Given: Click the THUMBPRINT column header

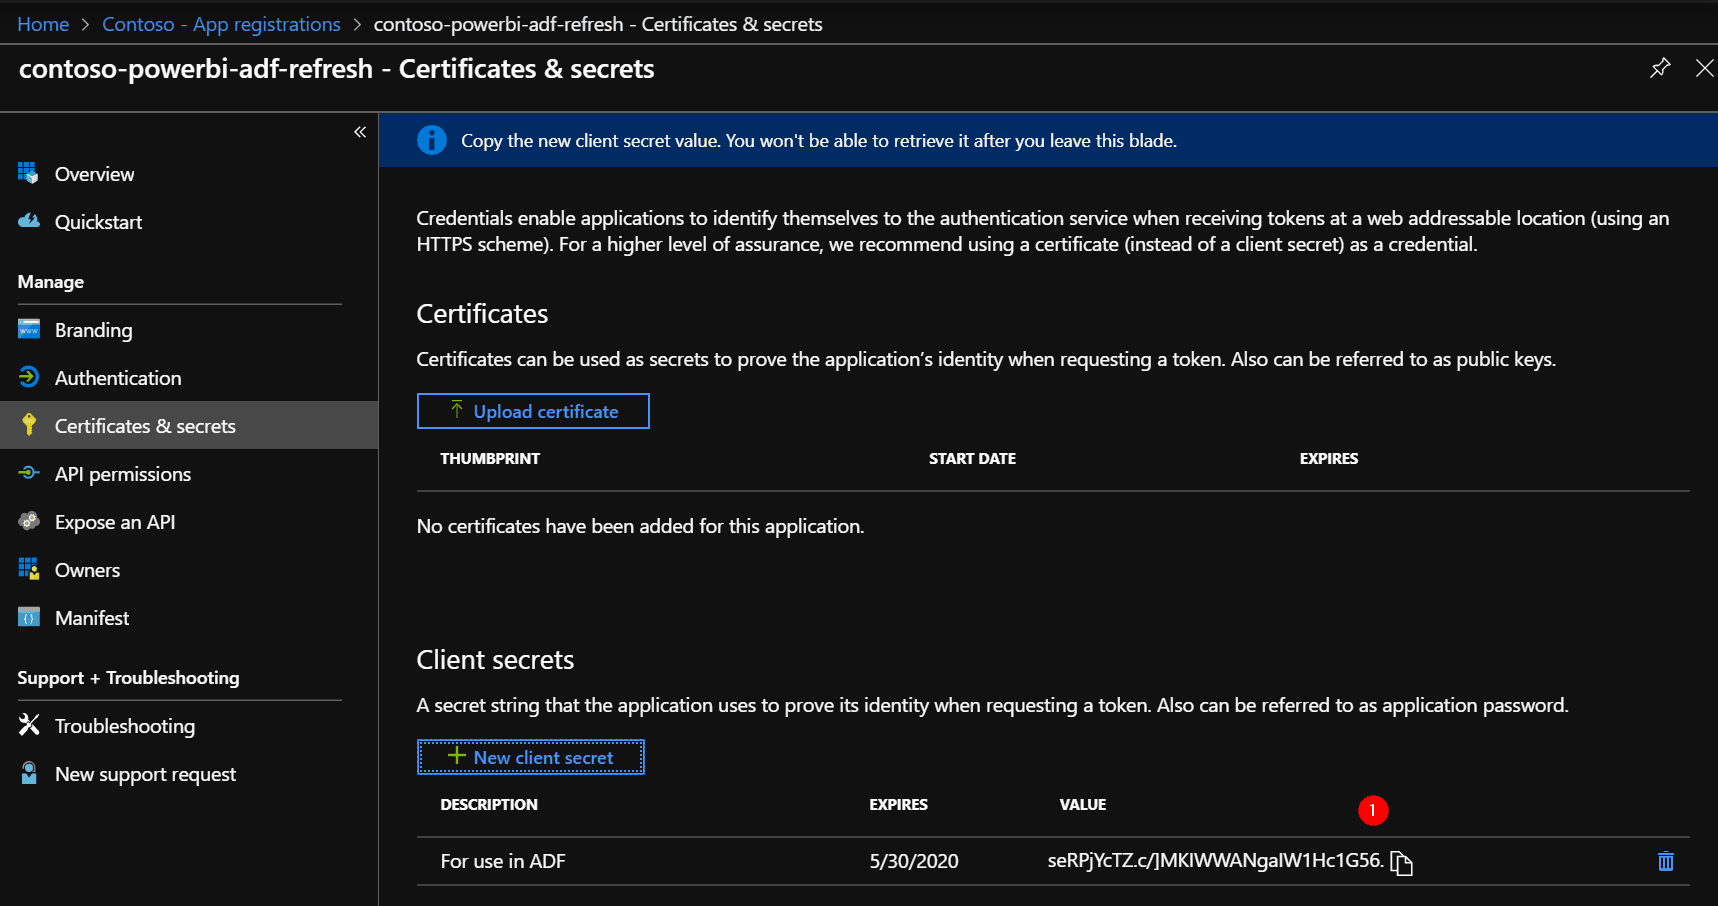Looking at the screenshot, I should click(x=490, y=458).
